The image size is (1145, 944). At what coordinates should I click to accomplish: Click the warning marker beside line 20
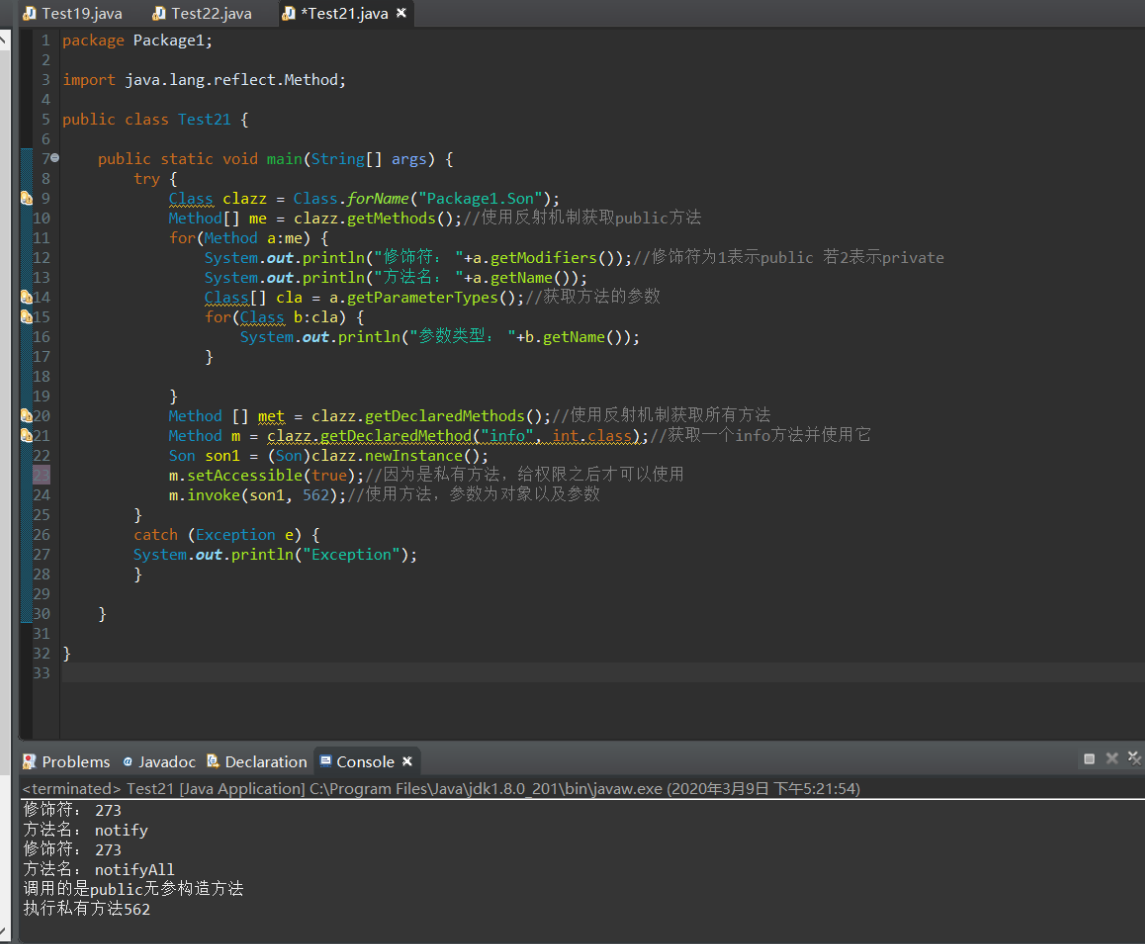click(26, 416)
